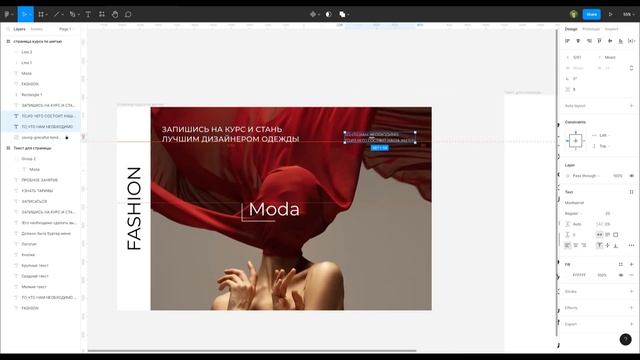Image resolution: width=640 pixels, height=360 pixels.
Task: Set text align center
Action: 576,245
